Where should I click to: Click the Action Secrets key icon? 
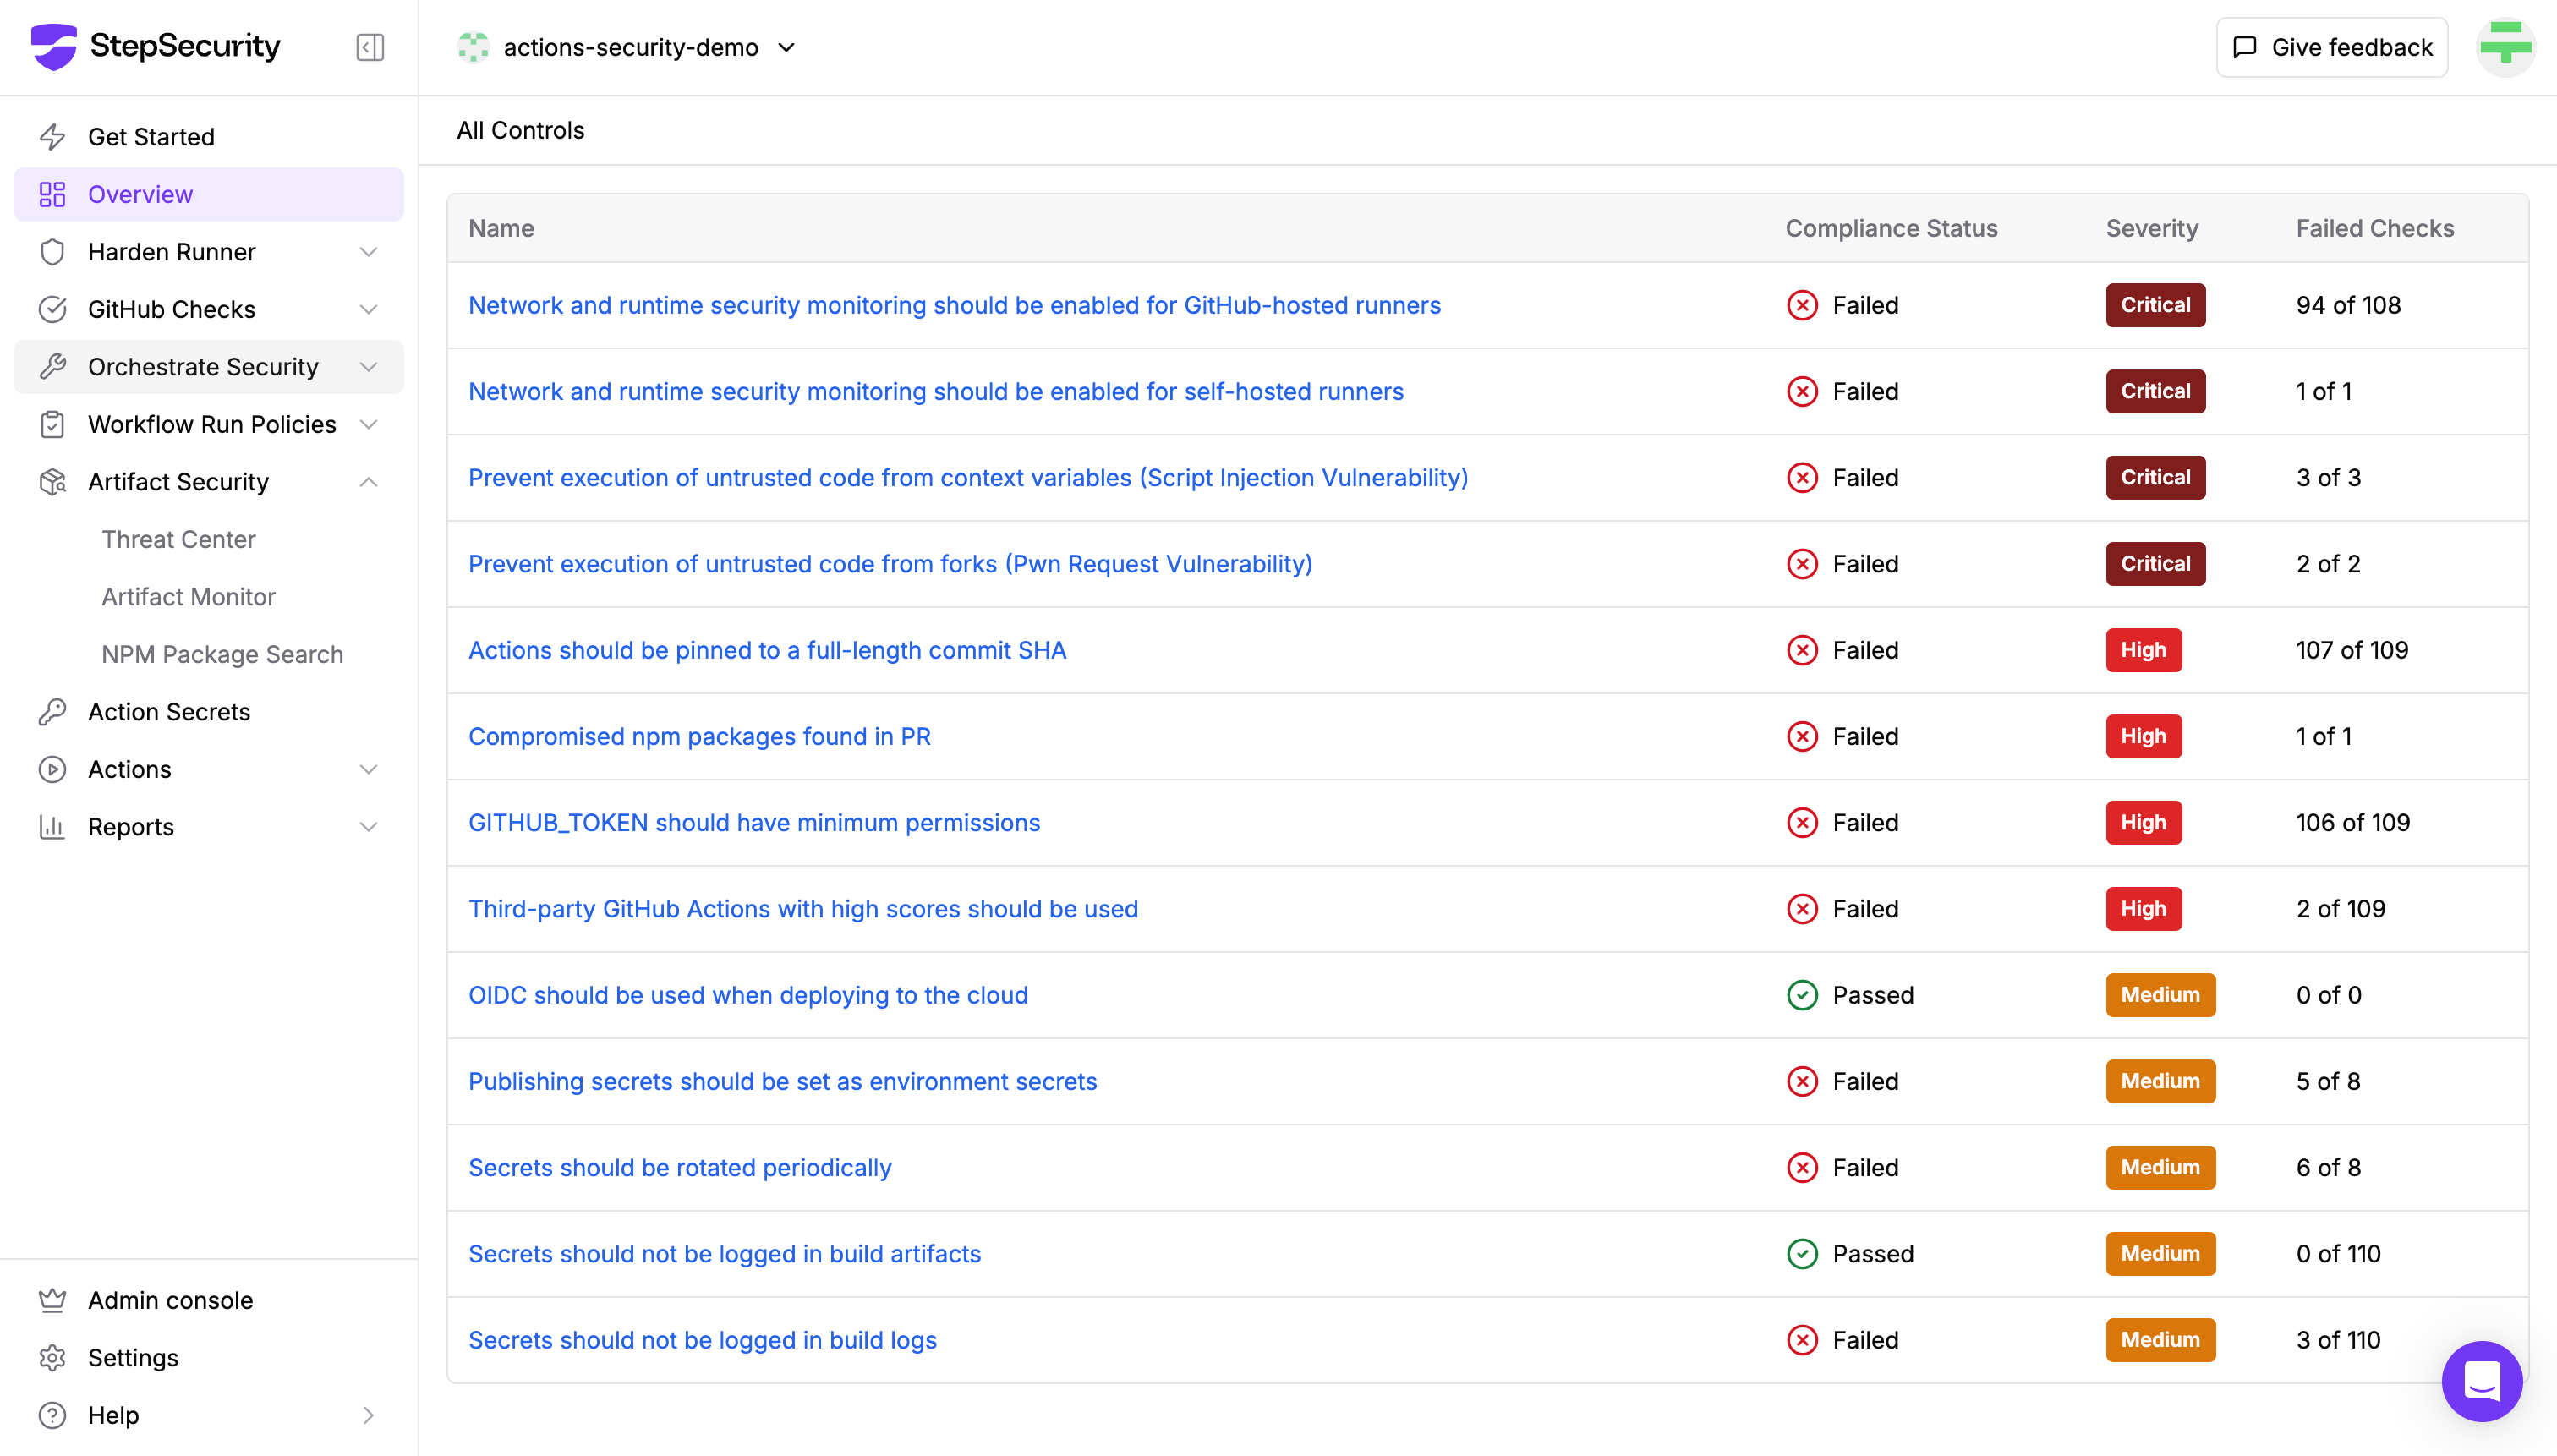click(52, 712)
